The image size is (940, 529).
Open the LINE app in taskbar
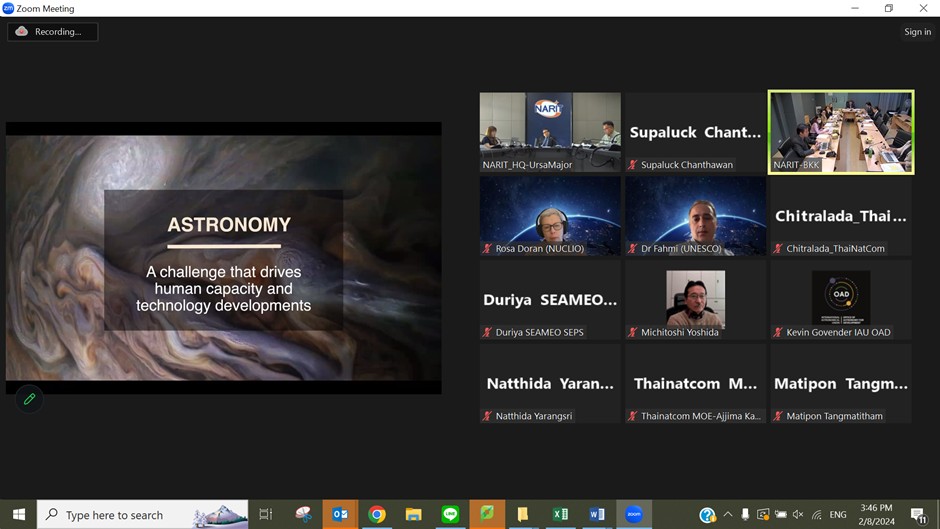[450, 514]
